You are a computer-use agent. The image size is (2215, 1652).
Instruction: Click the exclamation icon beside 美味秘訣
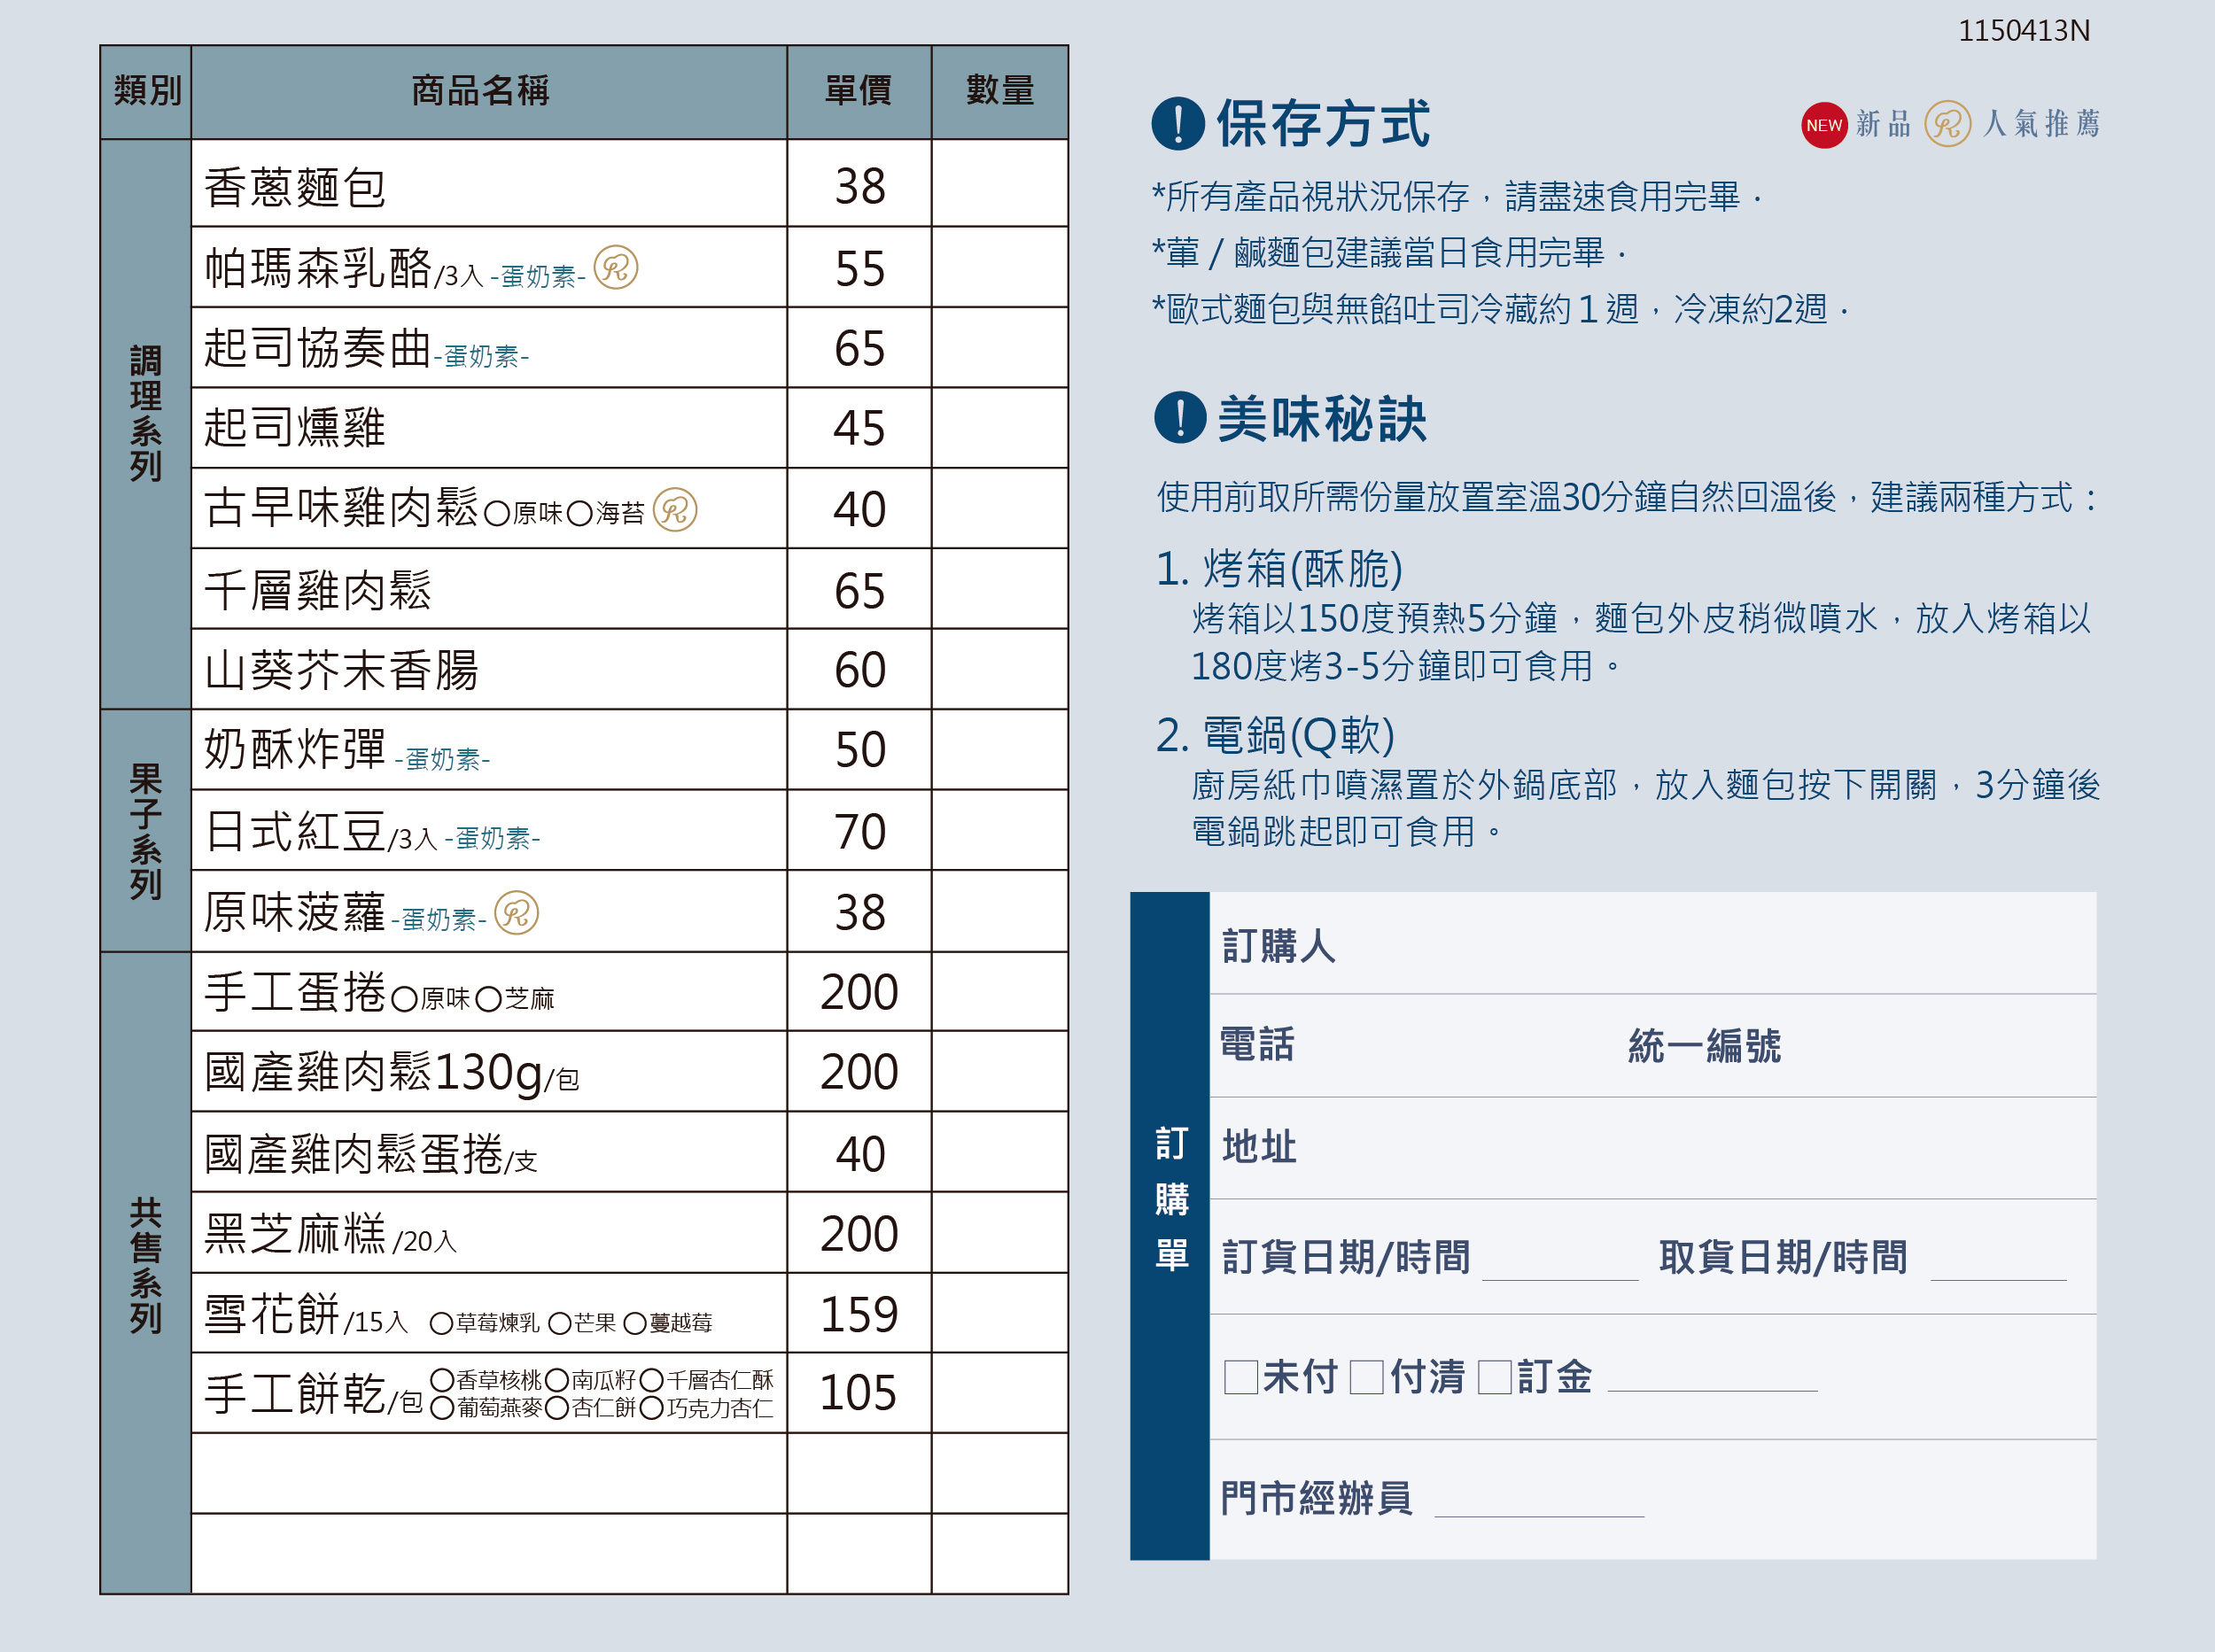point(1180,417)
